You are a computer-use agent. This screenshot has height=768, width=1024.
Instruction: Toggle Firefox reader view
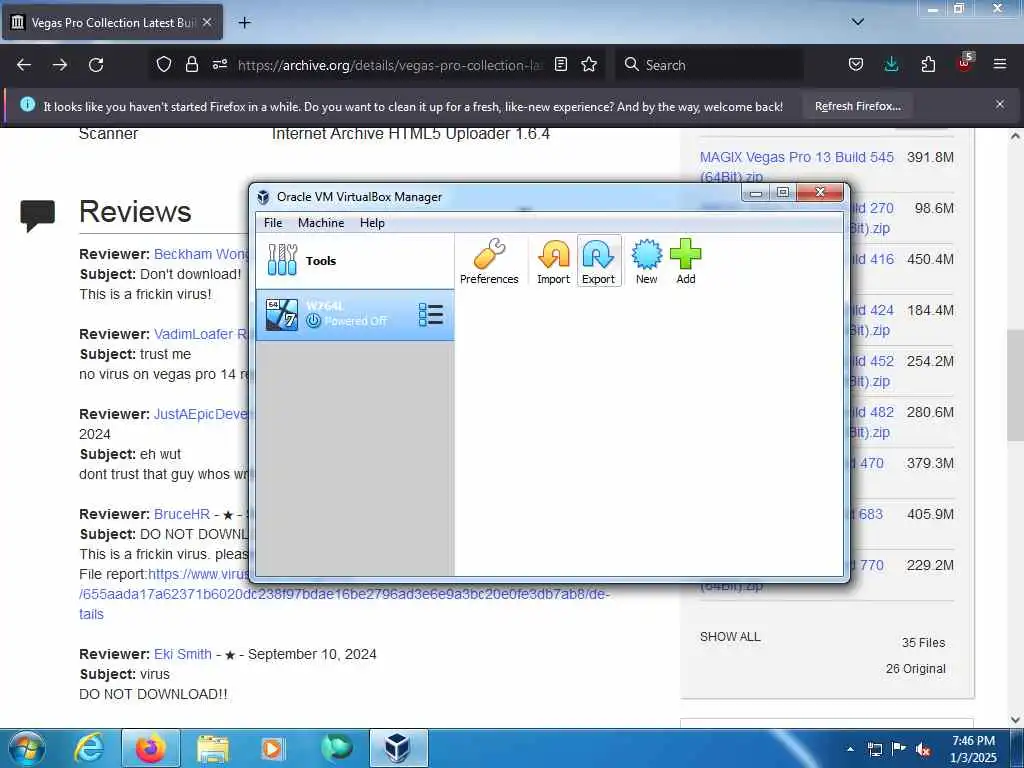tap(560, 65)
